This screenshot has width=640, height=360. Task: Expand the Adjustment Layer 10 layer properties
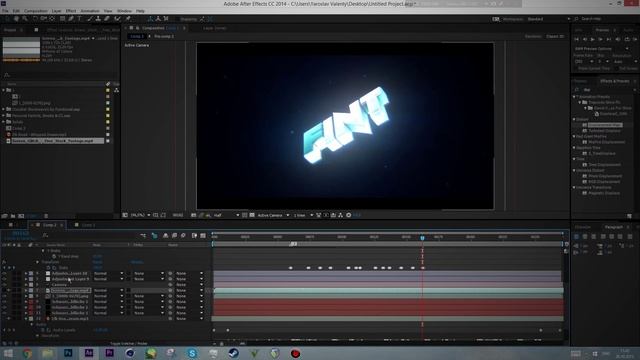click(x=26, y=273)
